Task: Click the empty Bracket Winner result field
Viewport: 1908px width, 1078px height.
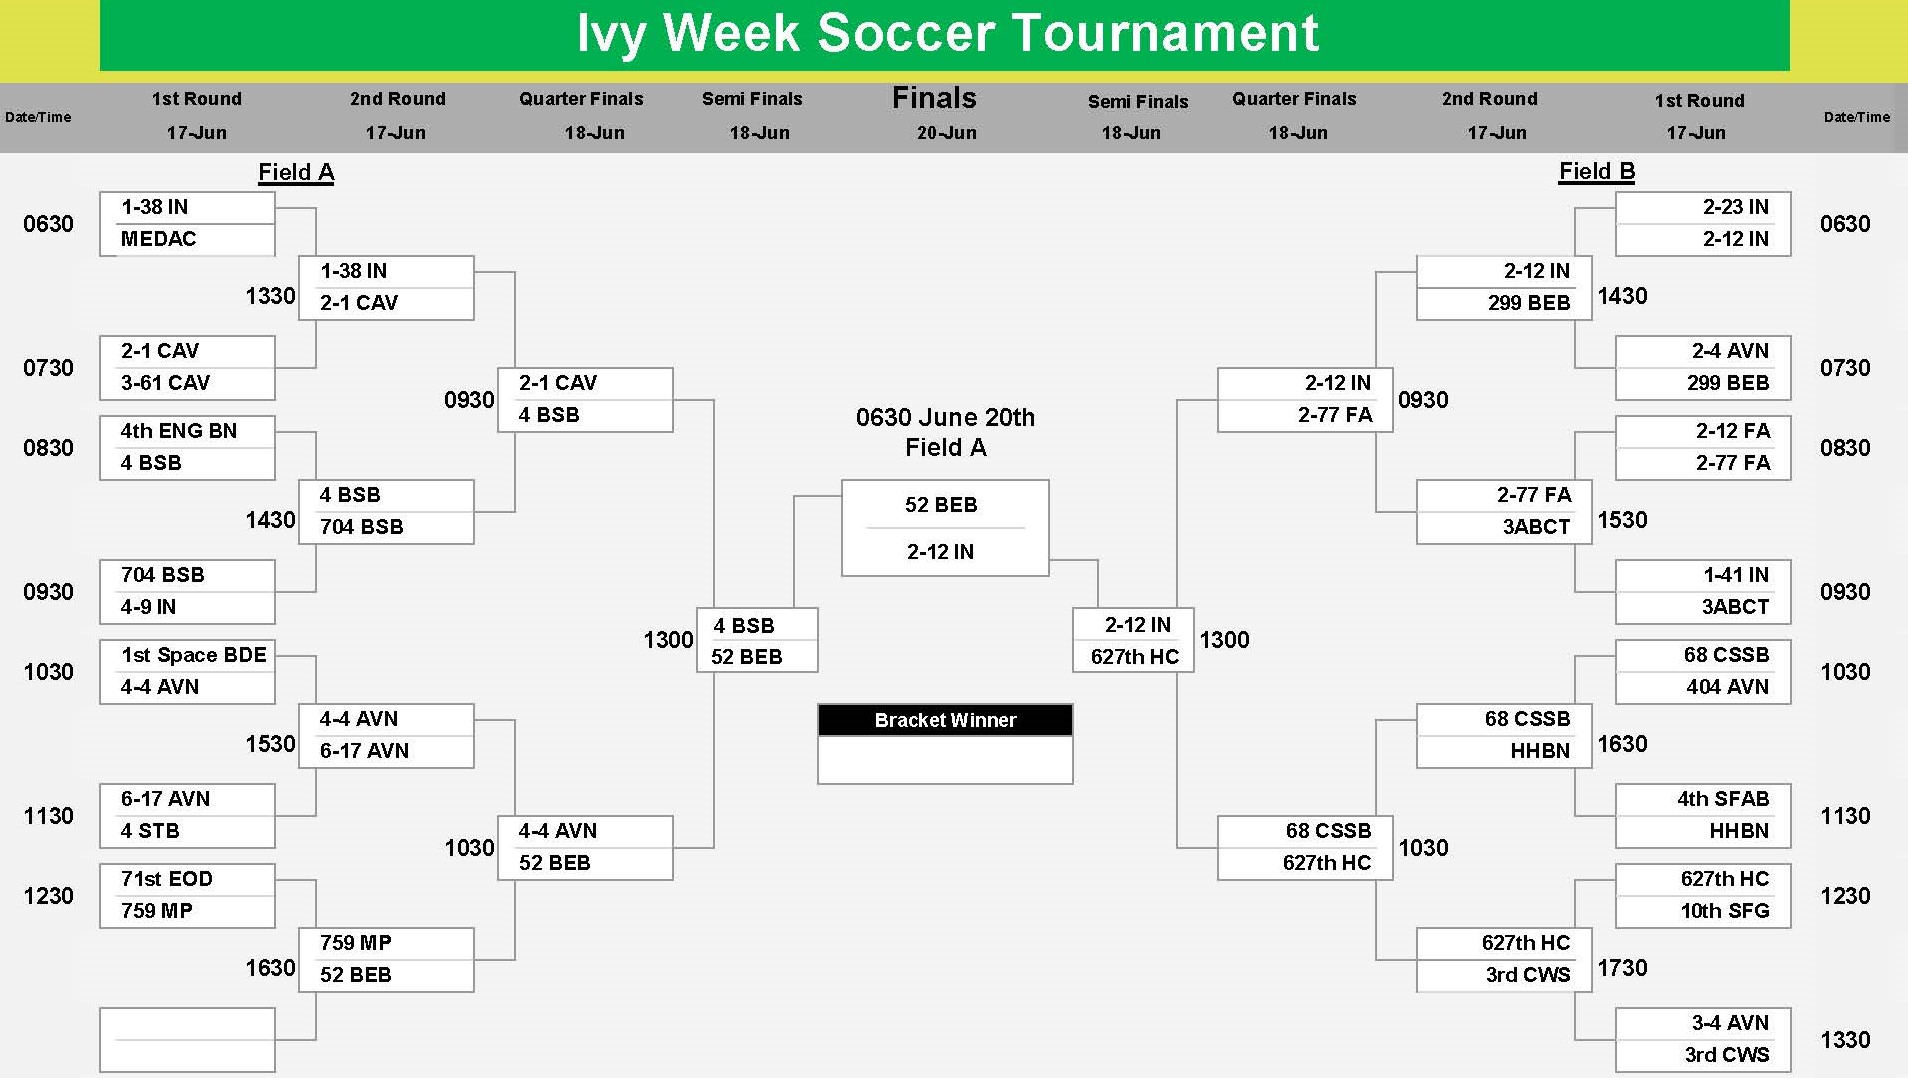Action: click(x=945, y=760)
